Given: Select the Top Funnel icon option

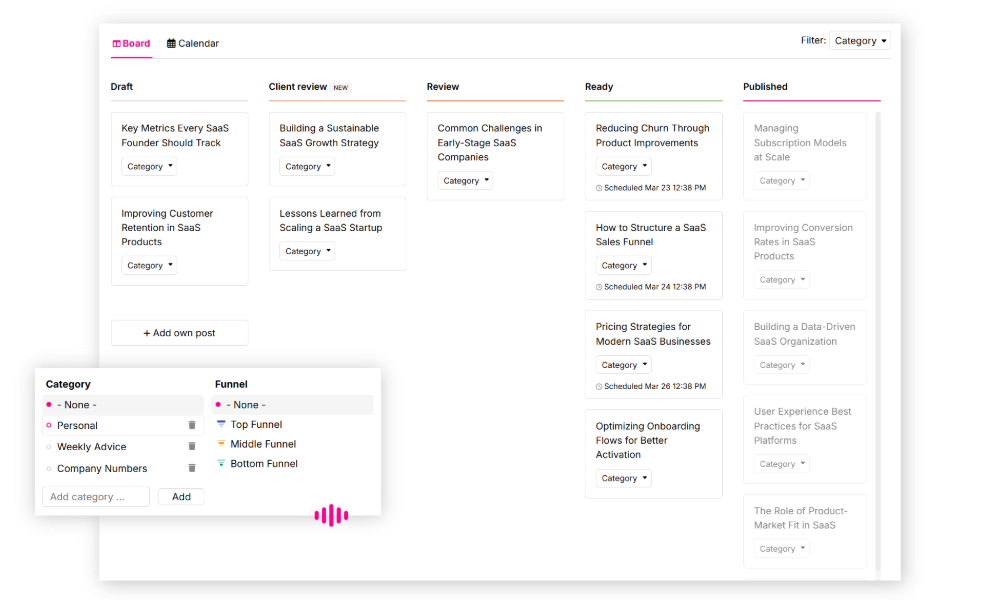Looking at the screenshot, I should click(x=221, y=425).
